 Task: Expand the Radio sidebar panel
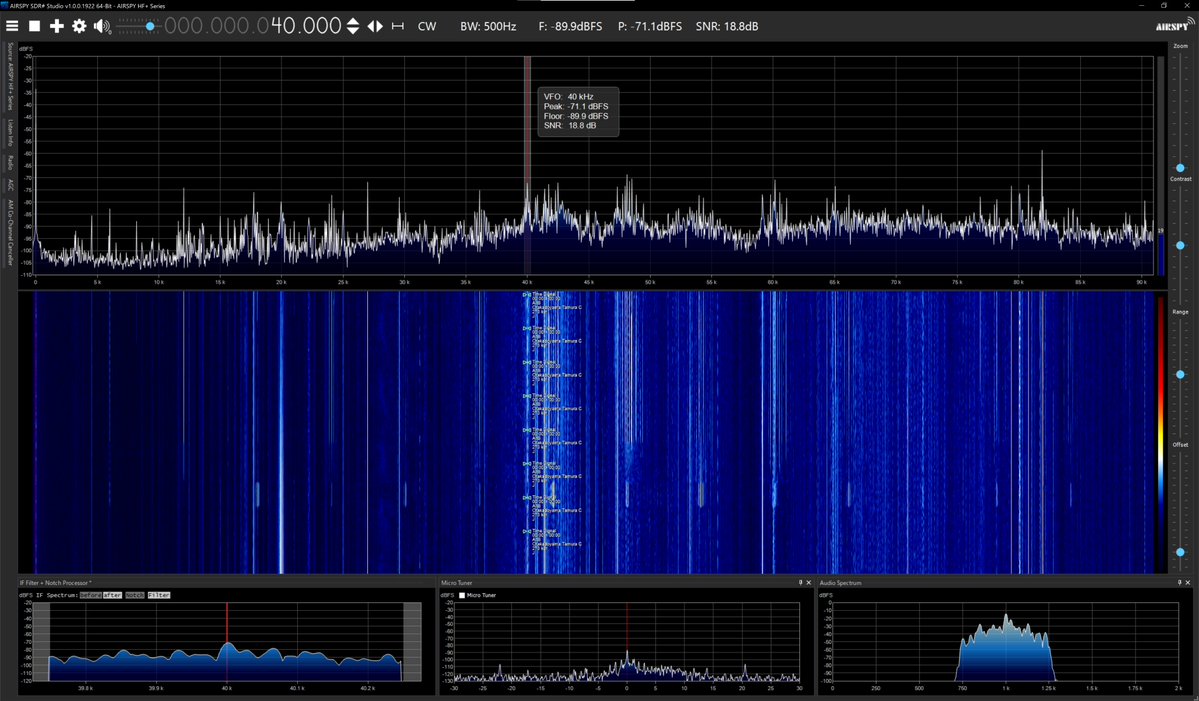[x=9, y=160]
